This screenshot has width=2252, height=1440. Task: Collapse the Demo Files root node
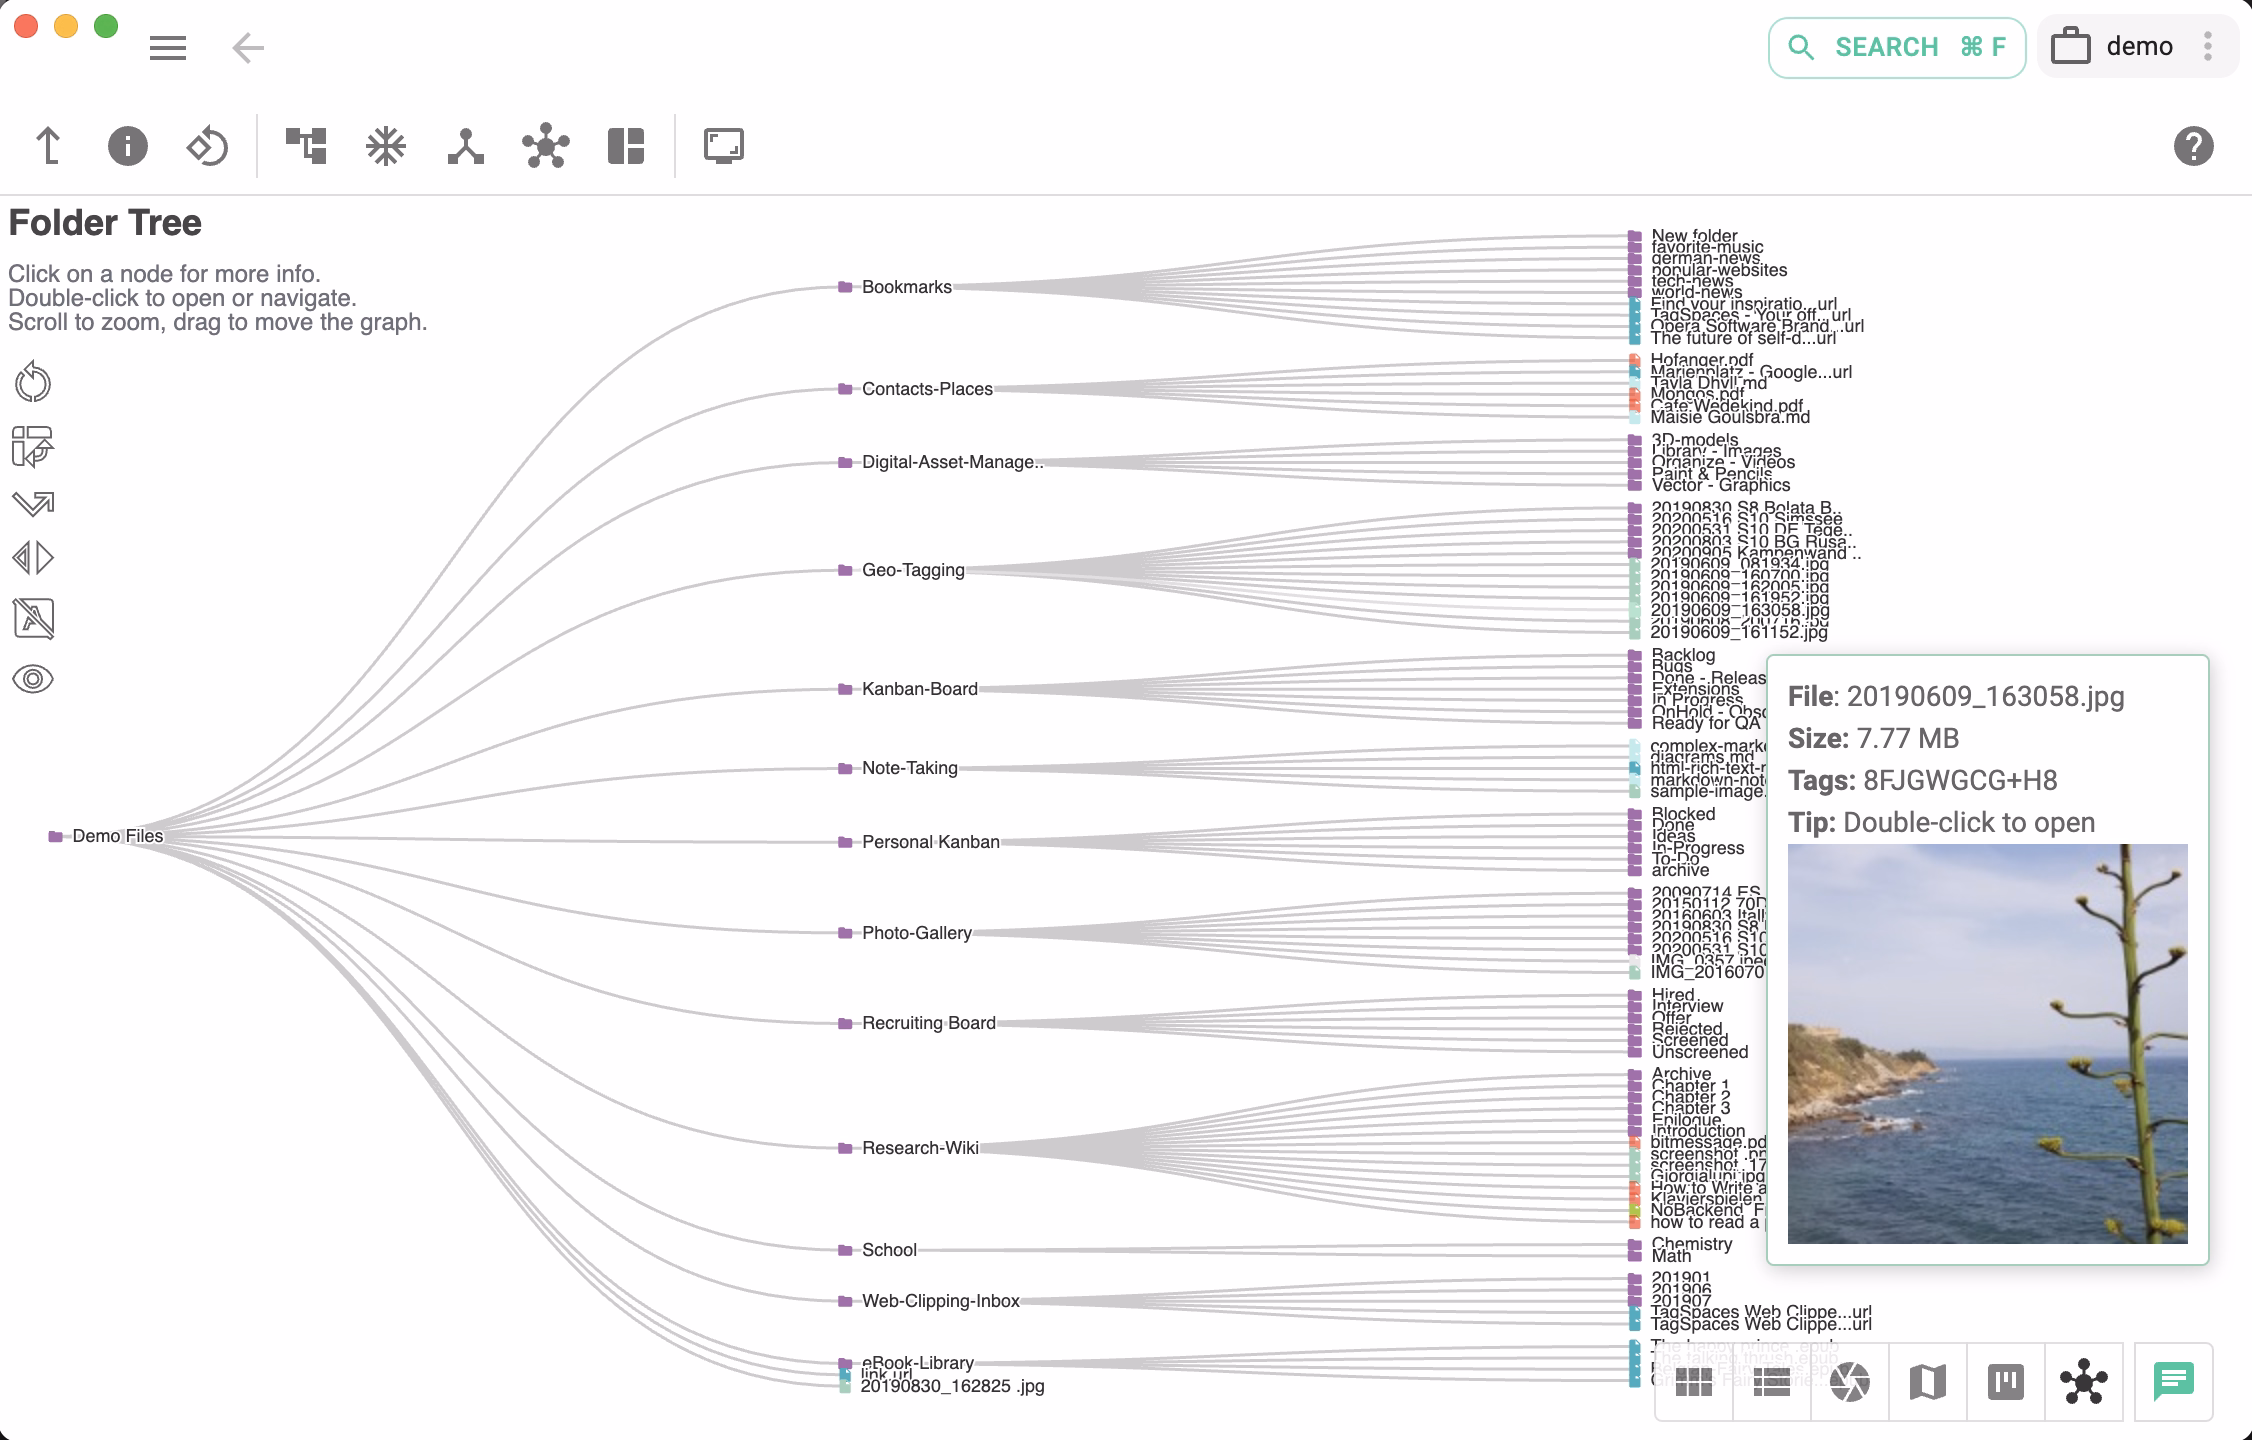click(55, 836)
